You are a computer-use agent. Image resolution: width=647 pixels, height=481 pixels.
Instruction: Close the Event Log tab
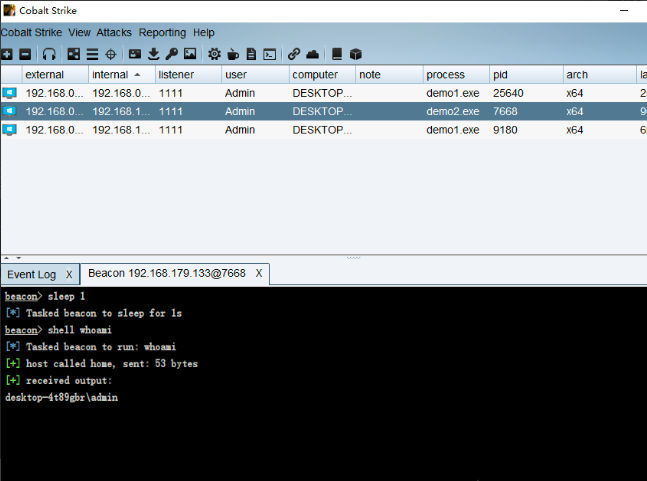[x=69, y=274]
